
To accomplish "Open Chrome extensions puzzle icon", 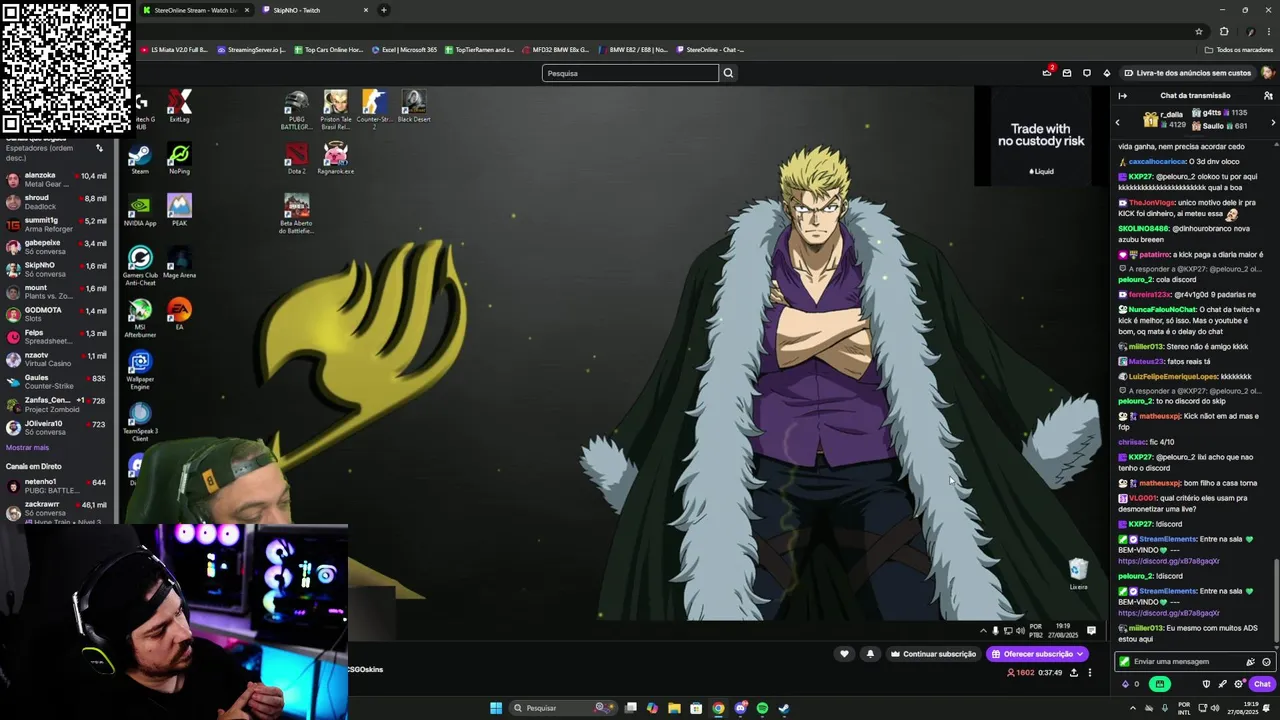I will coord(1223,31).
